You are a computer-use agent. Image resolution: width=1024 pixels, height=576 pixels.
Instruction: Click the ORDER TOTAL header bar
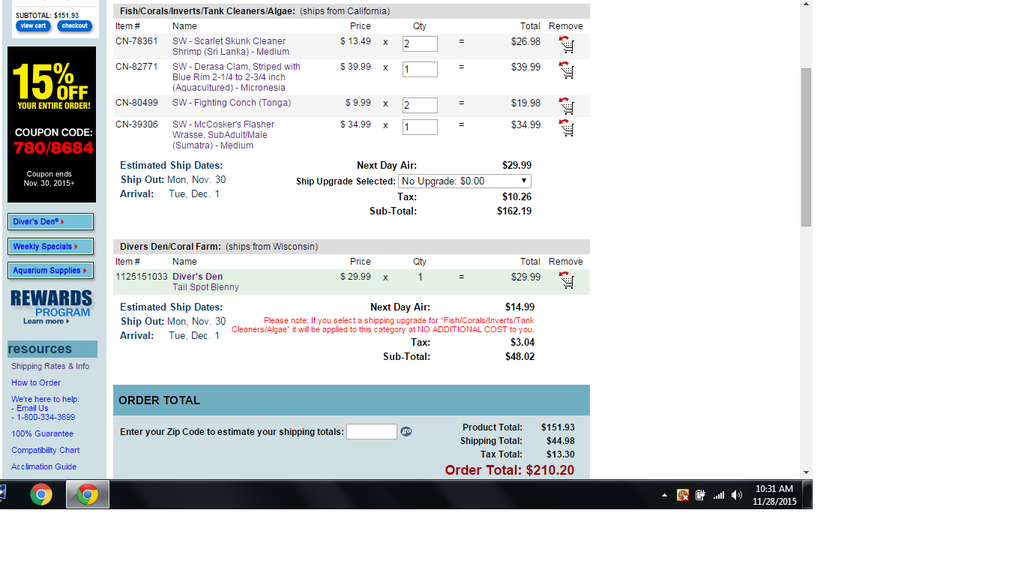tap(351, 400)
